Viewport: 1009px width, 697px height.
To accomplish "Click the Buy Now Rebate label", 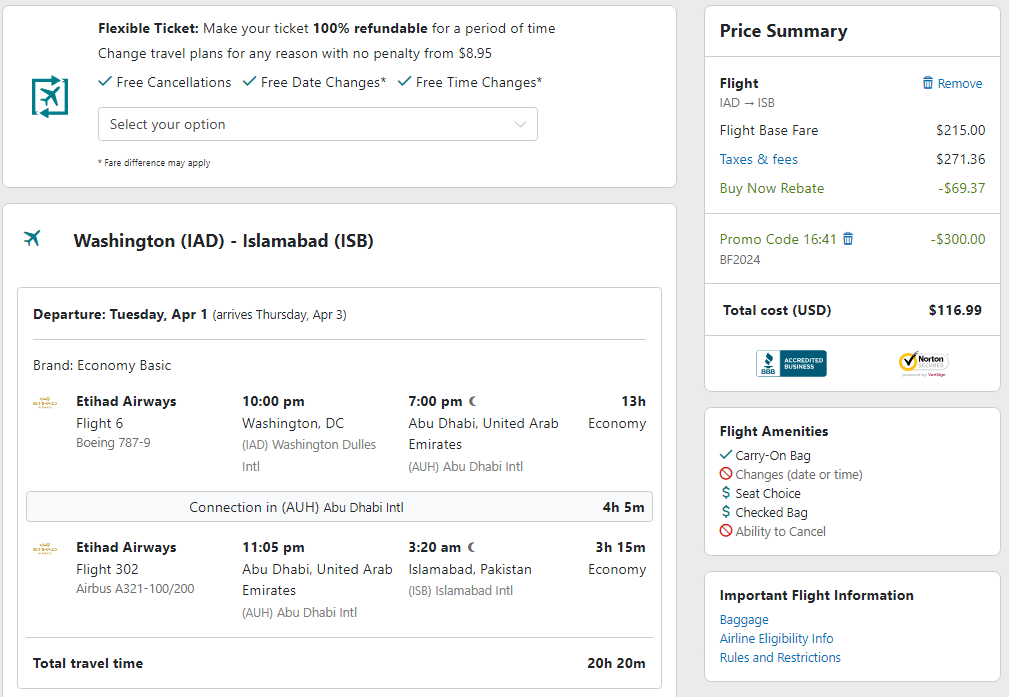I will [x=772, y=188].
